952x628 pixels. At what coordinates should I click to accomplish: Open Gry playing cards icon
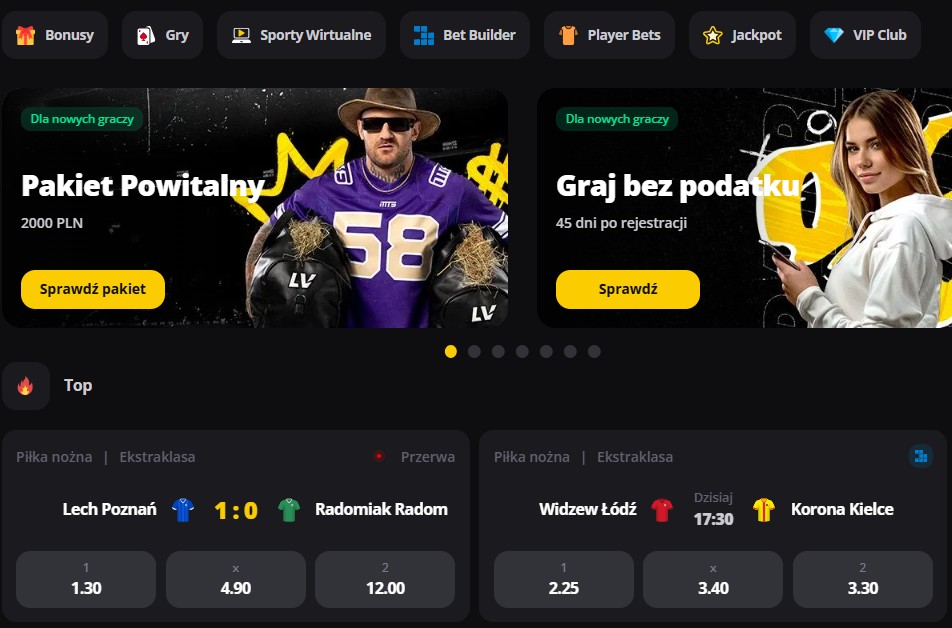(145, 35)
